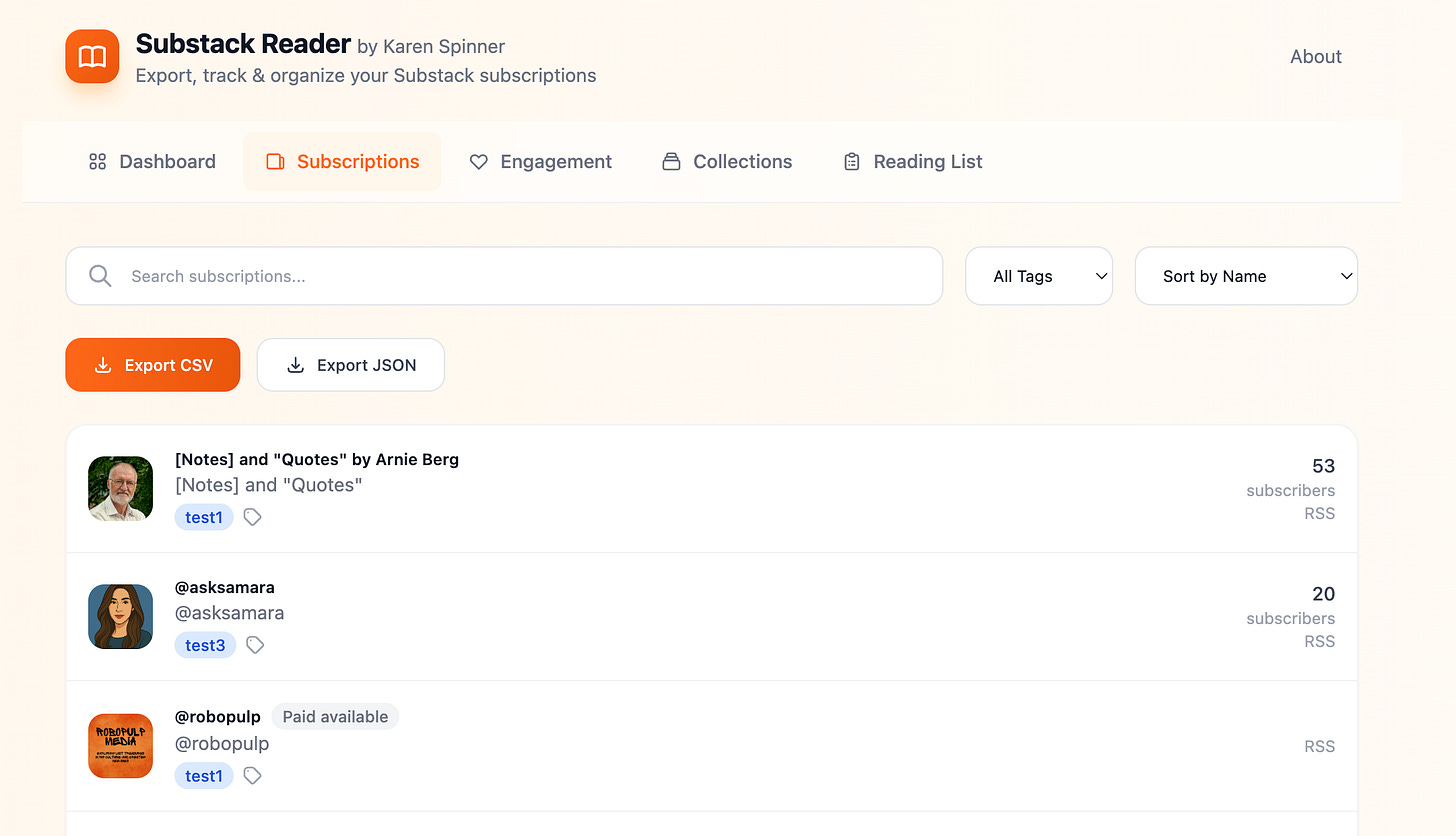Click the bold @robopulp title
Image resolution: width=1456 pixels, height=836 pixels.
[218, 717]
